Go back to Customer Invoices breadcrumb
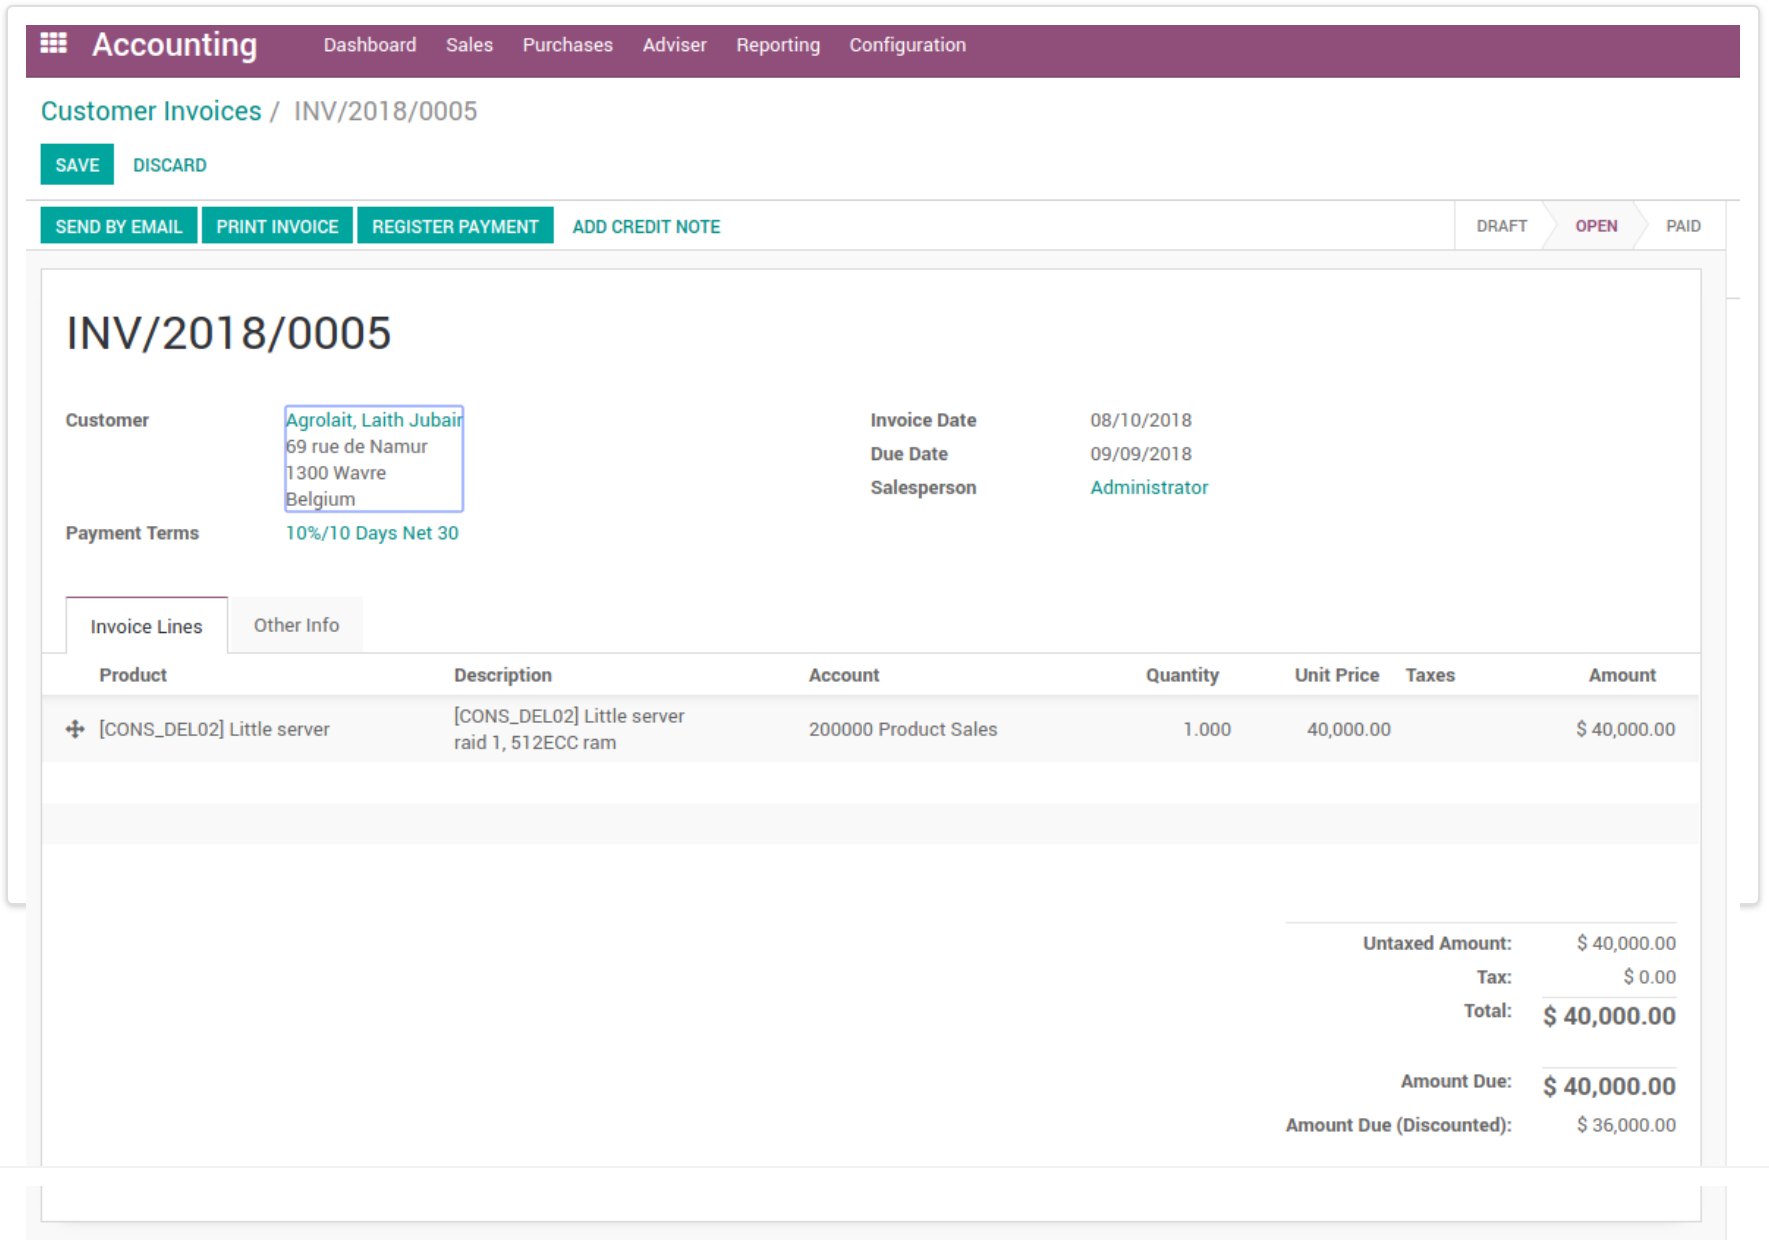Viewport: 1769px width, 1255px height. click(x=150, y=111)
